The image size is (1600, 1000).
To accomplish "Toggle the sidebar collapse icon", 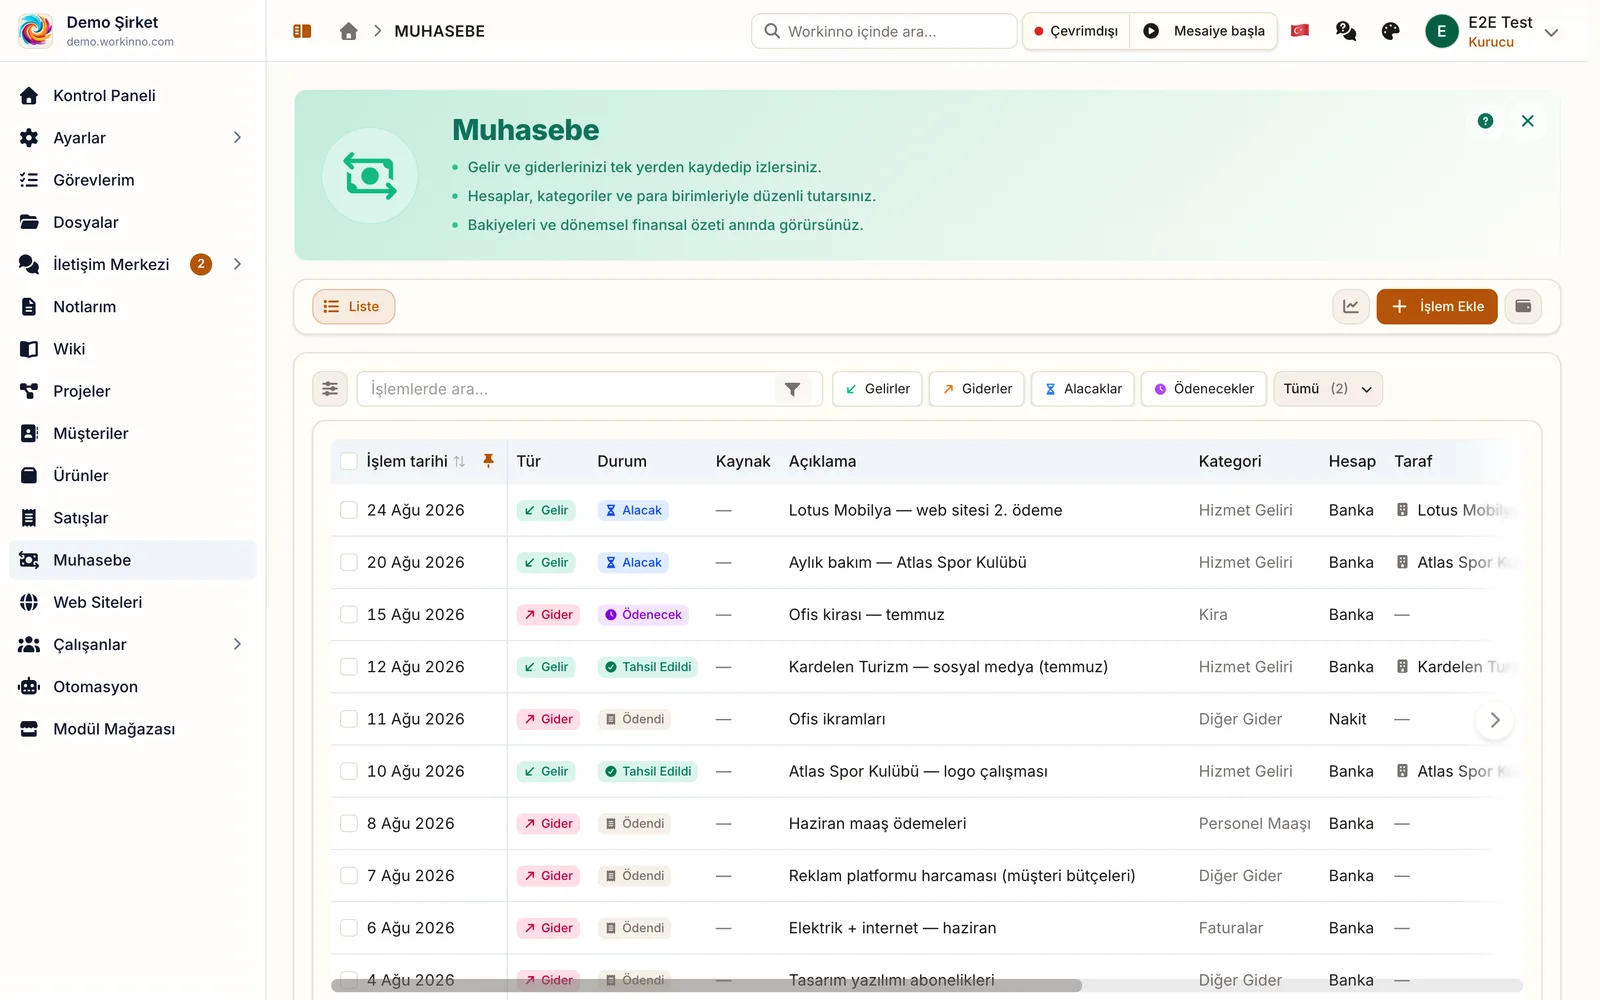I will tap(302, 31).
